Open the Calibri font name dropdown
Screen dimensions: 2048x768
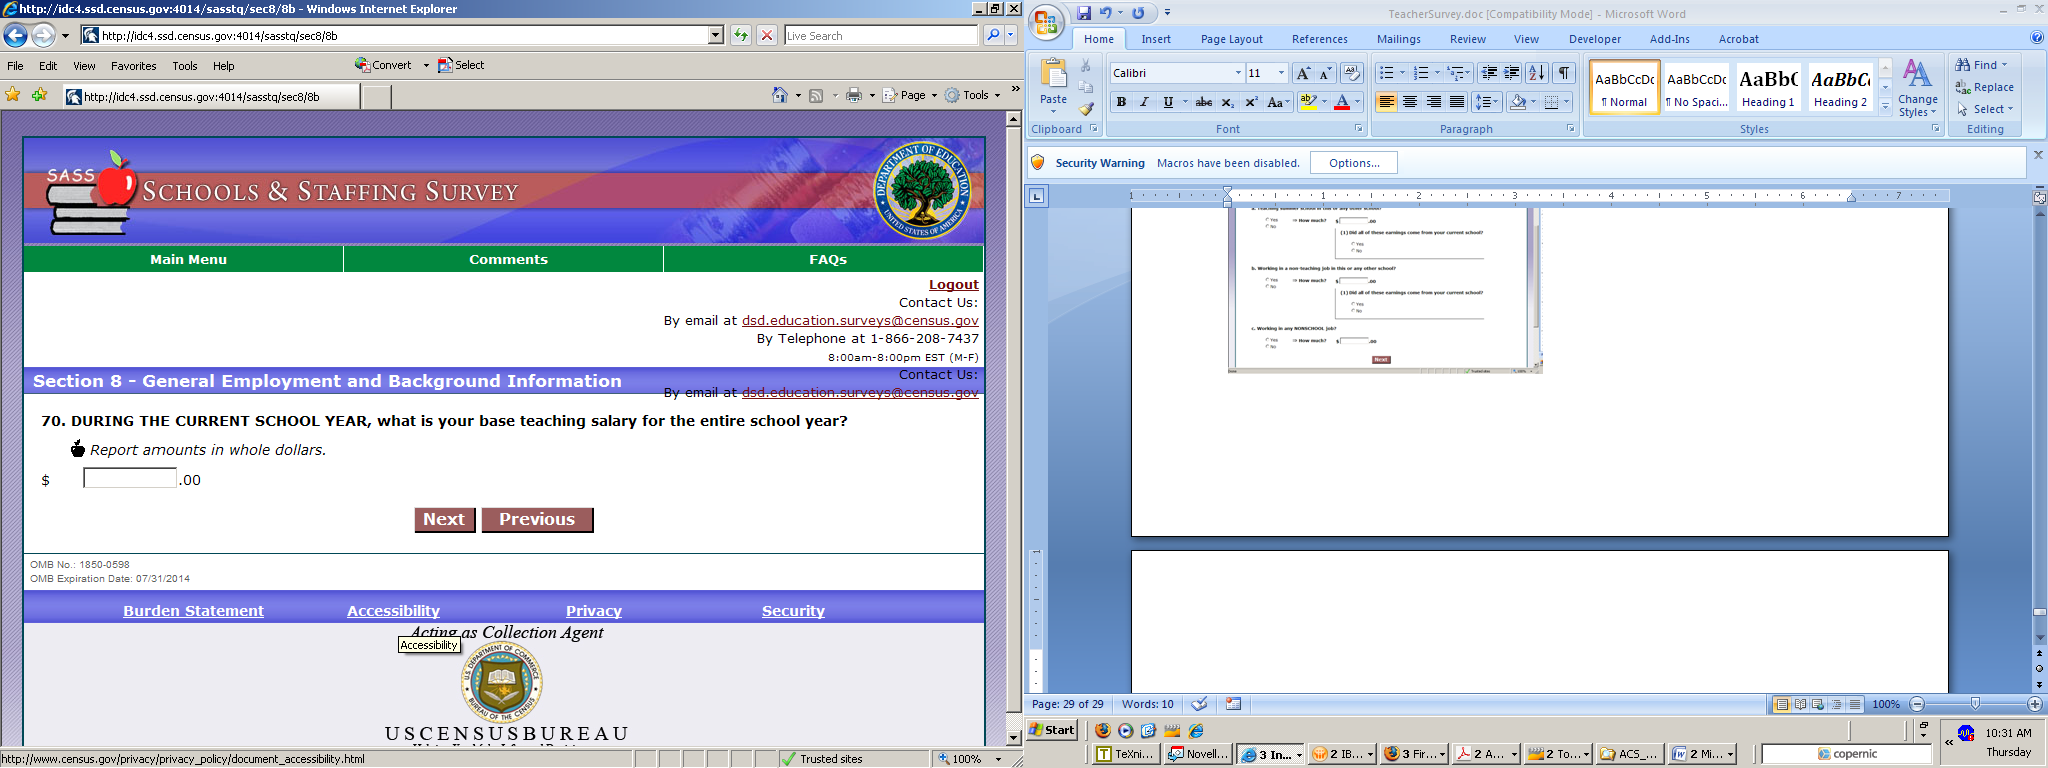coord(1238,73)
